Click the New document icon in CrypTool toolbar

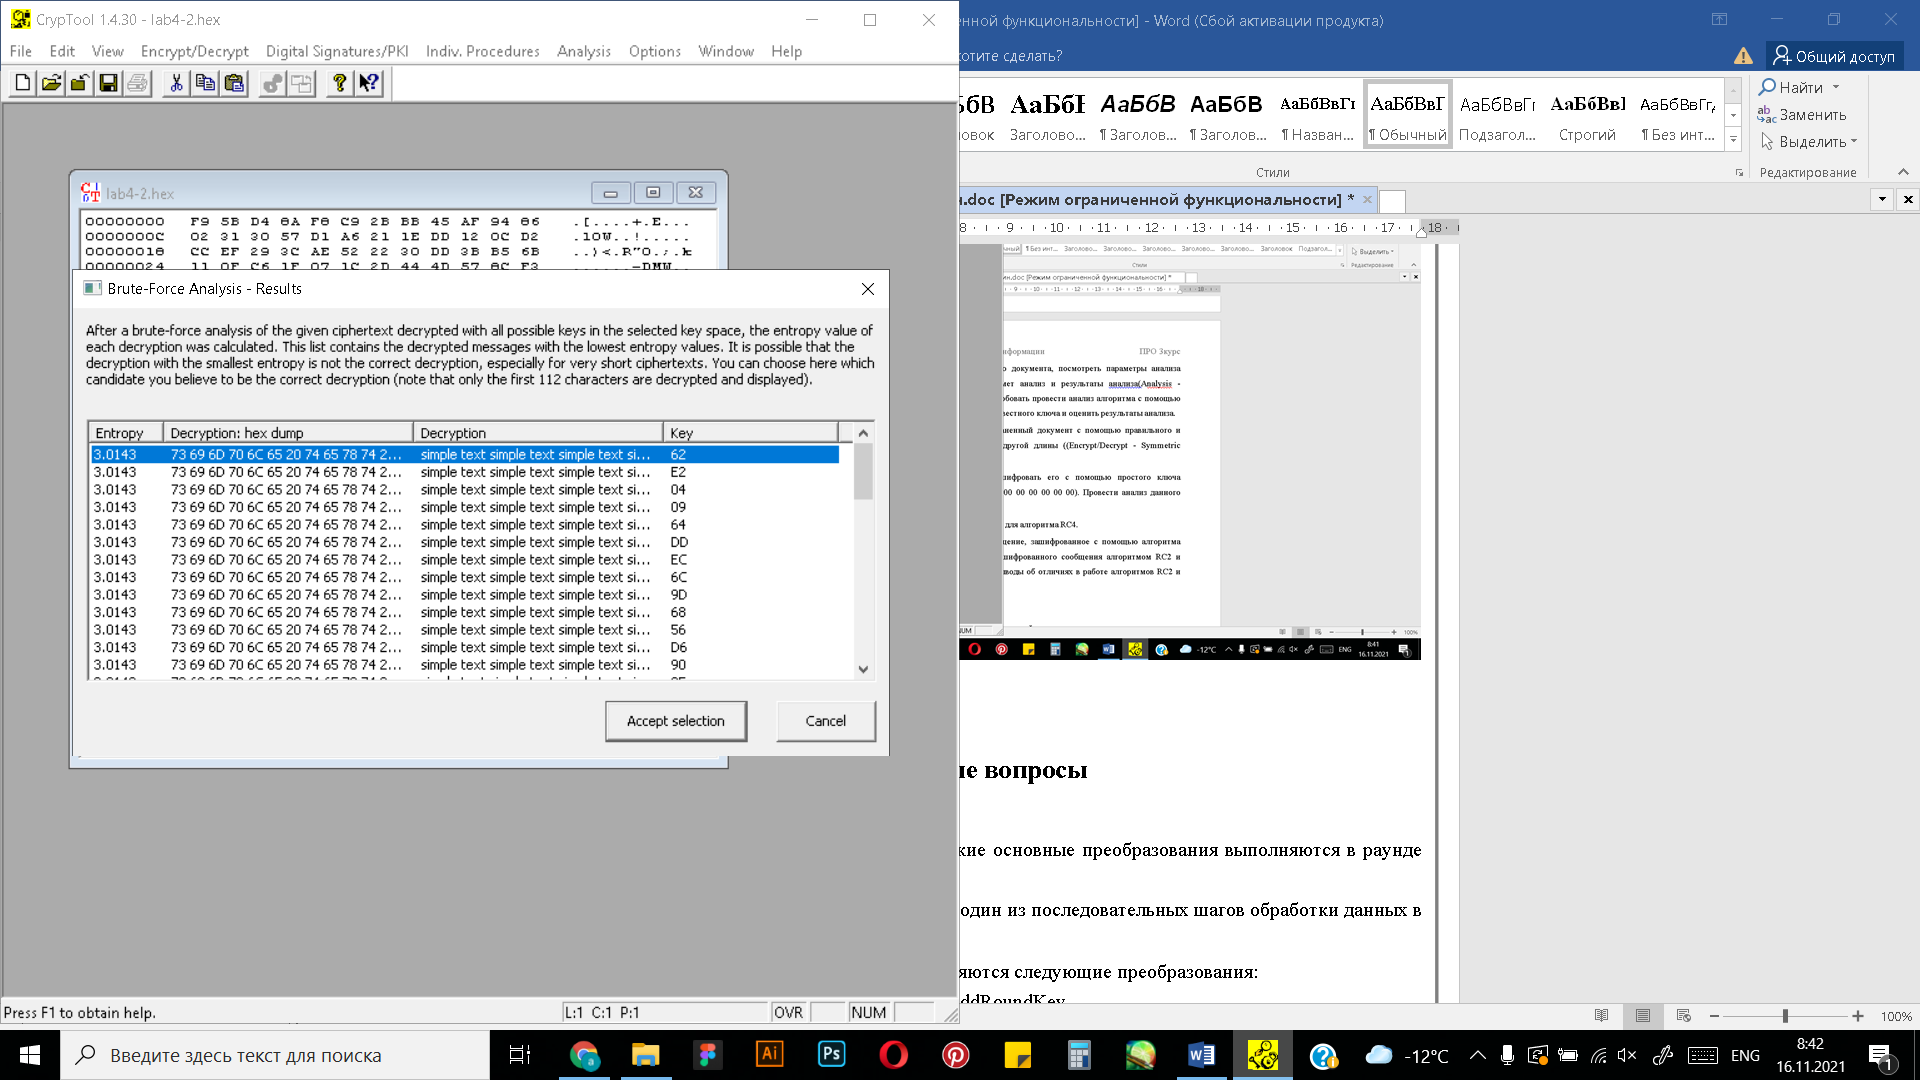pos(23,83)
